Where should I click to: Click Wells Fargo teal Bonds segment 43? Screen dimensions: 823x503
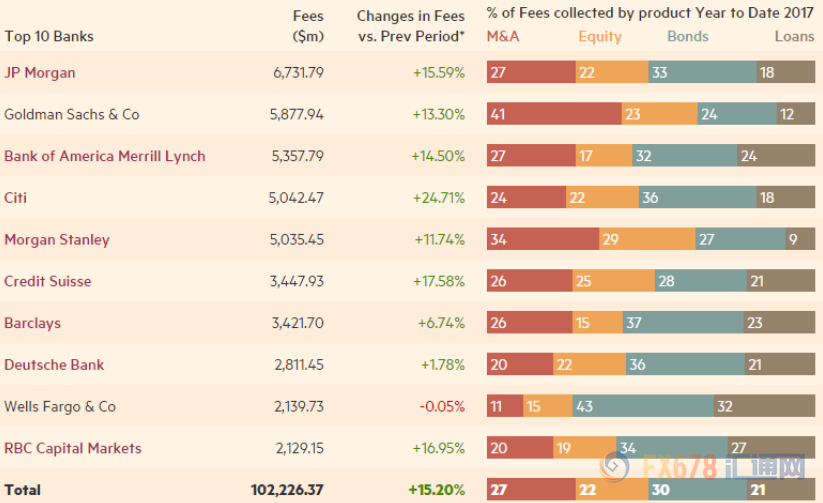(x=643, y=406)
